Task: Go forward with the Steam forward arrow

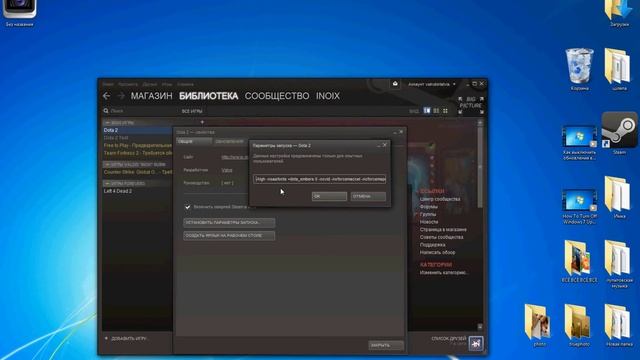Action: click(x=121, y=96)
